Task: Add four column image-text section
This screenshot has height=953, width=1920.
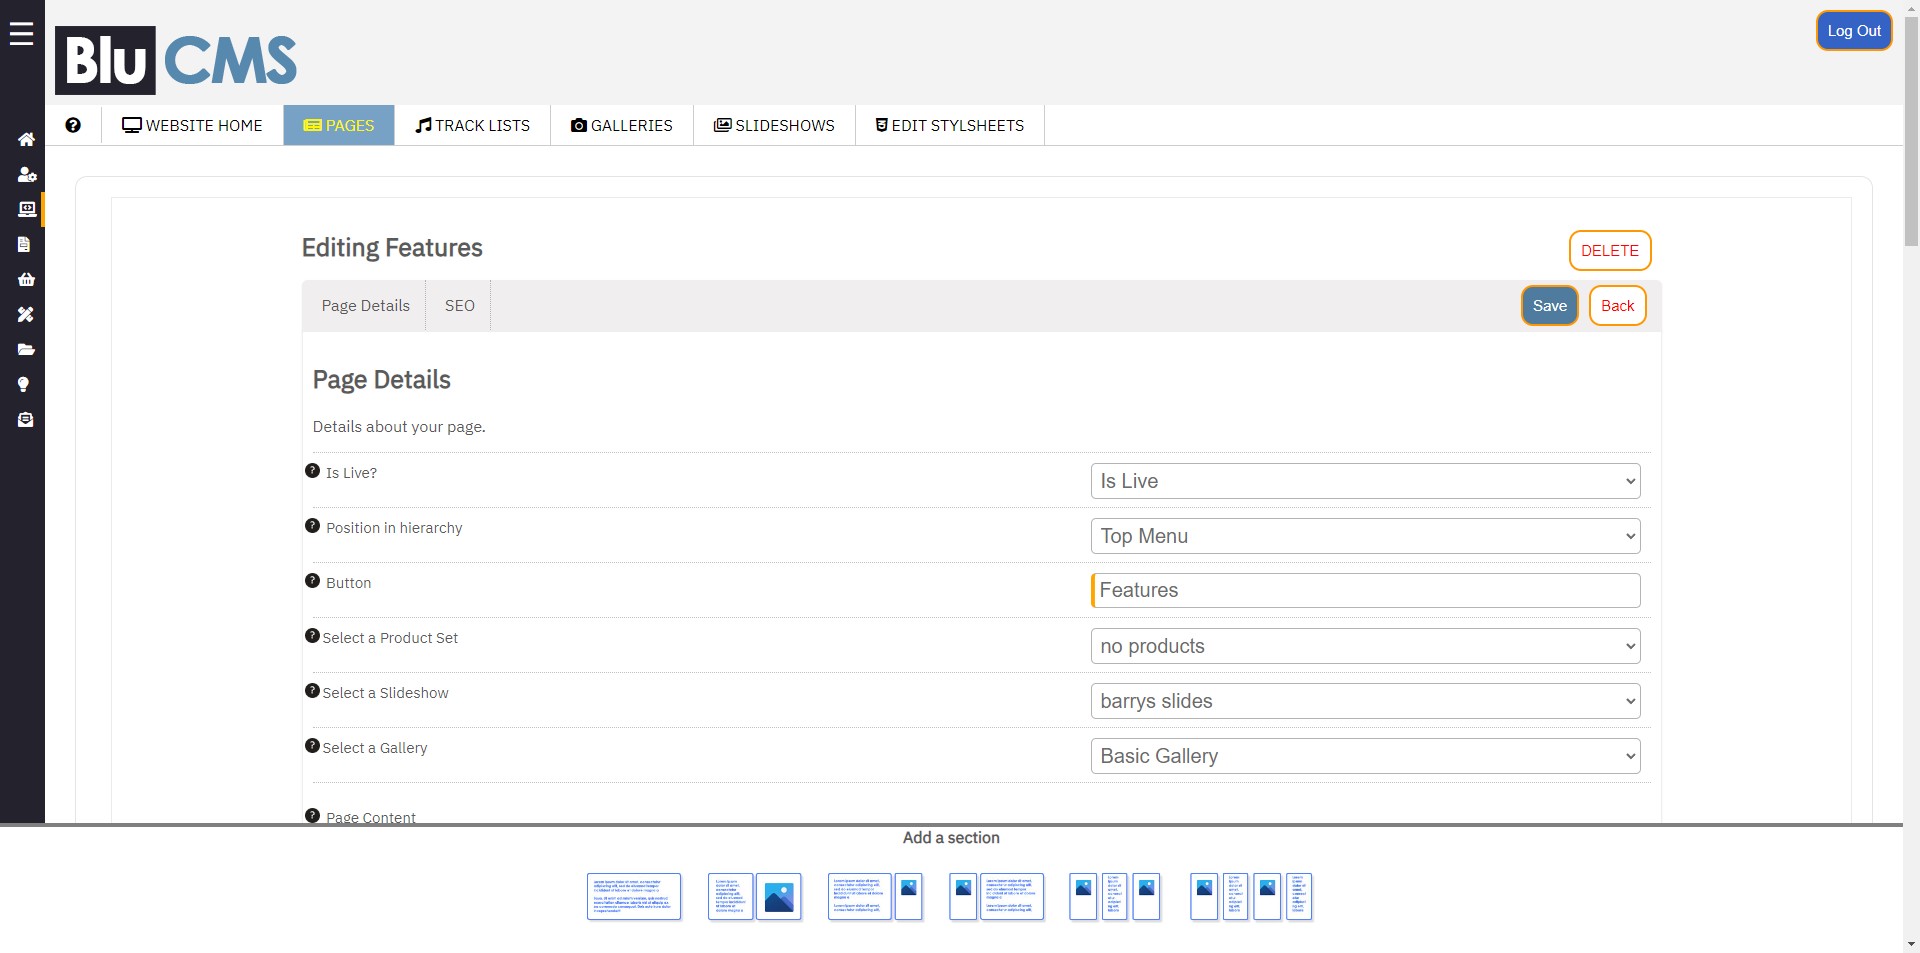Action: [x=1251, y=896]
